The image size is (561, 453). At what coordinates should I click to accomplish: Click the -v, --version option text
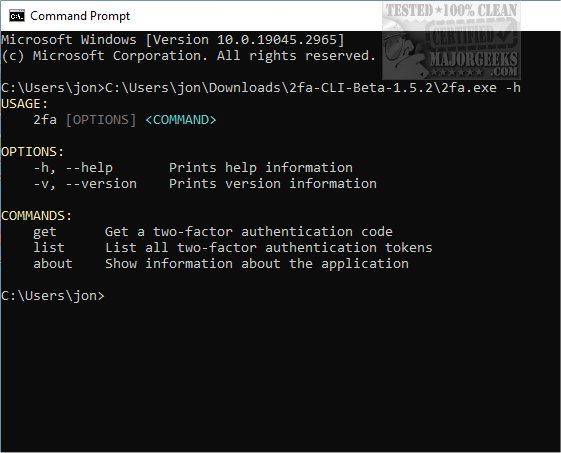click(x=85, y=184)
